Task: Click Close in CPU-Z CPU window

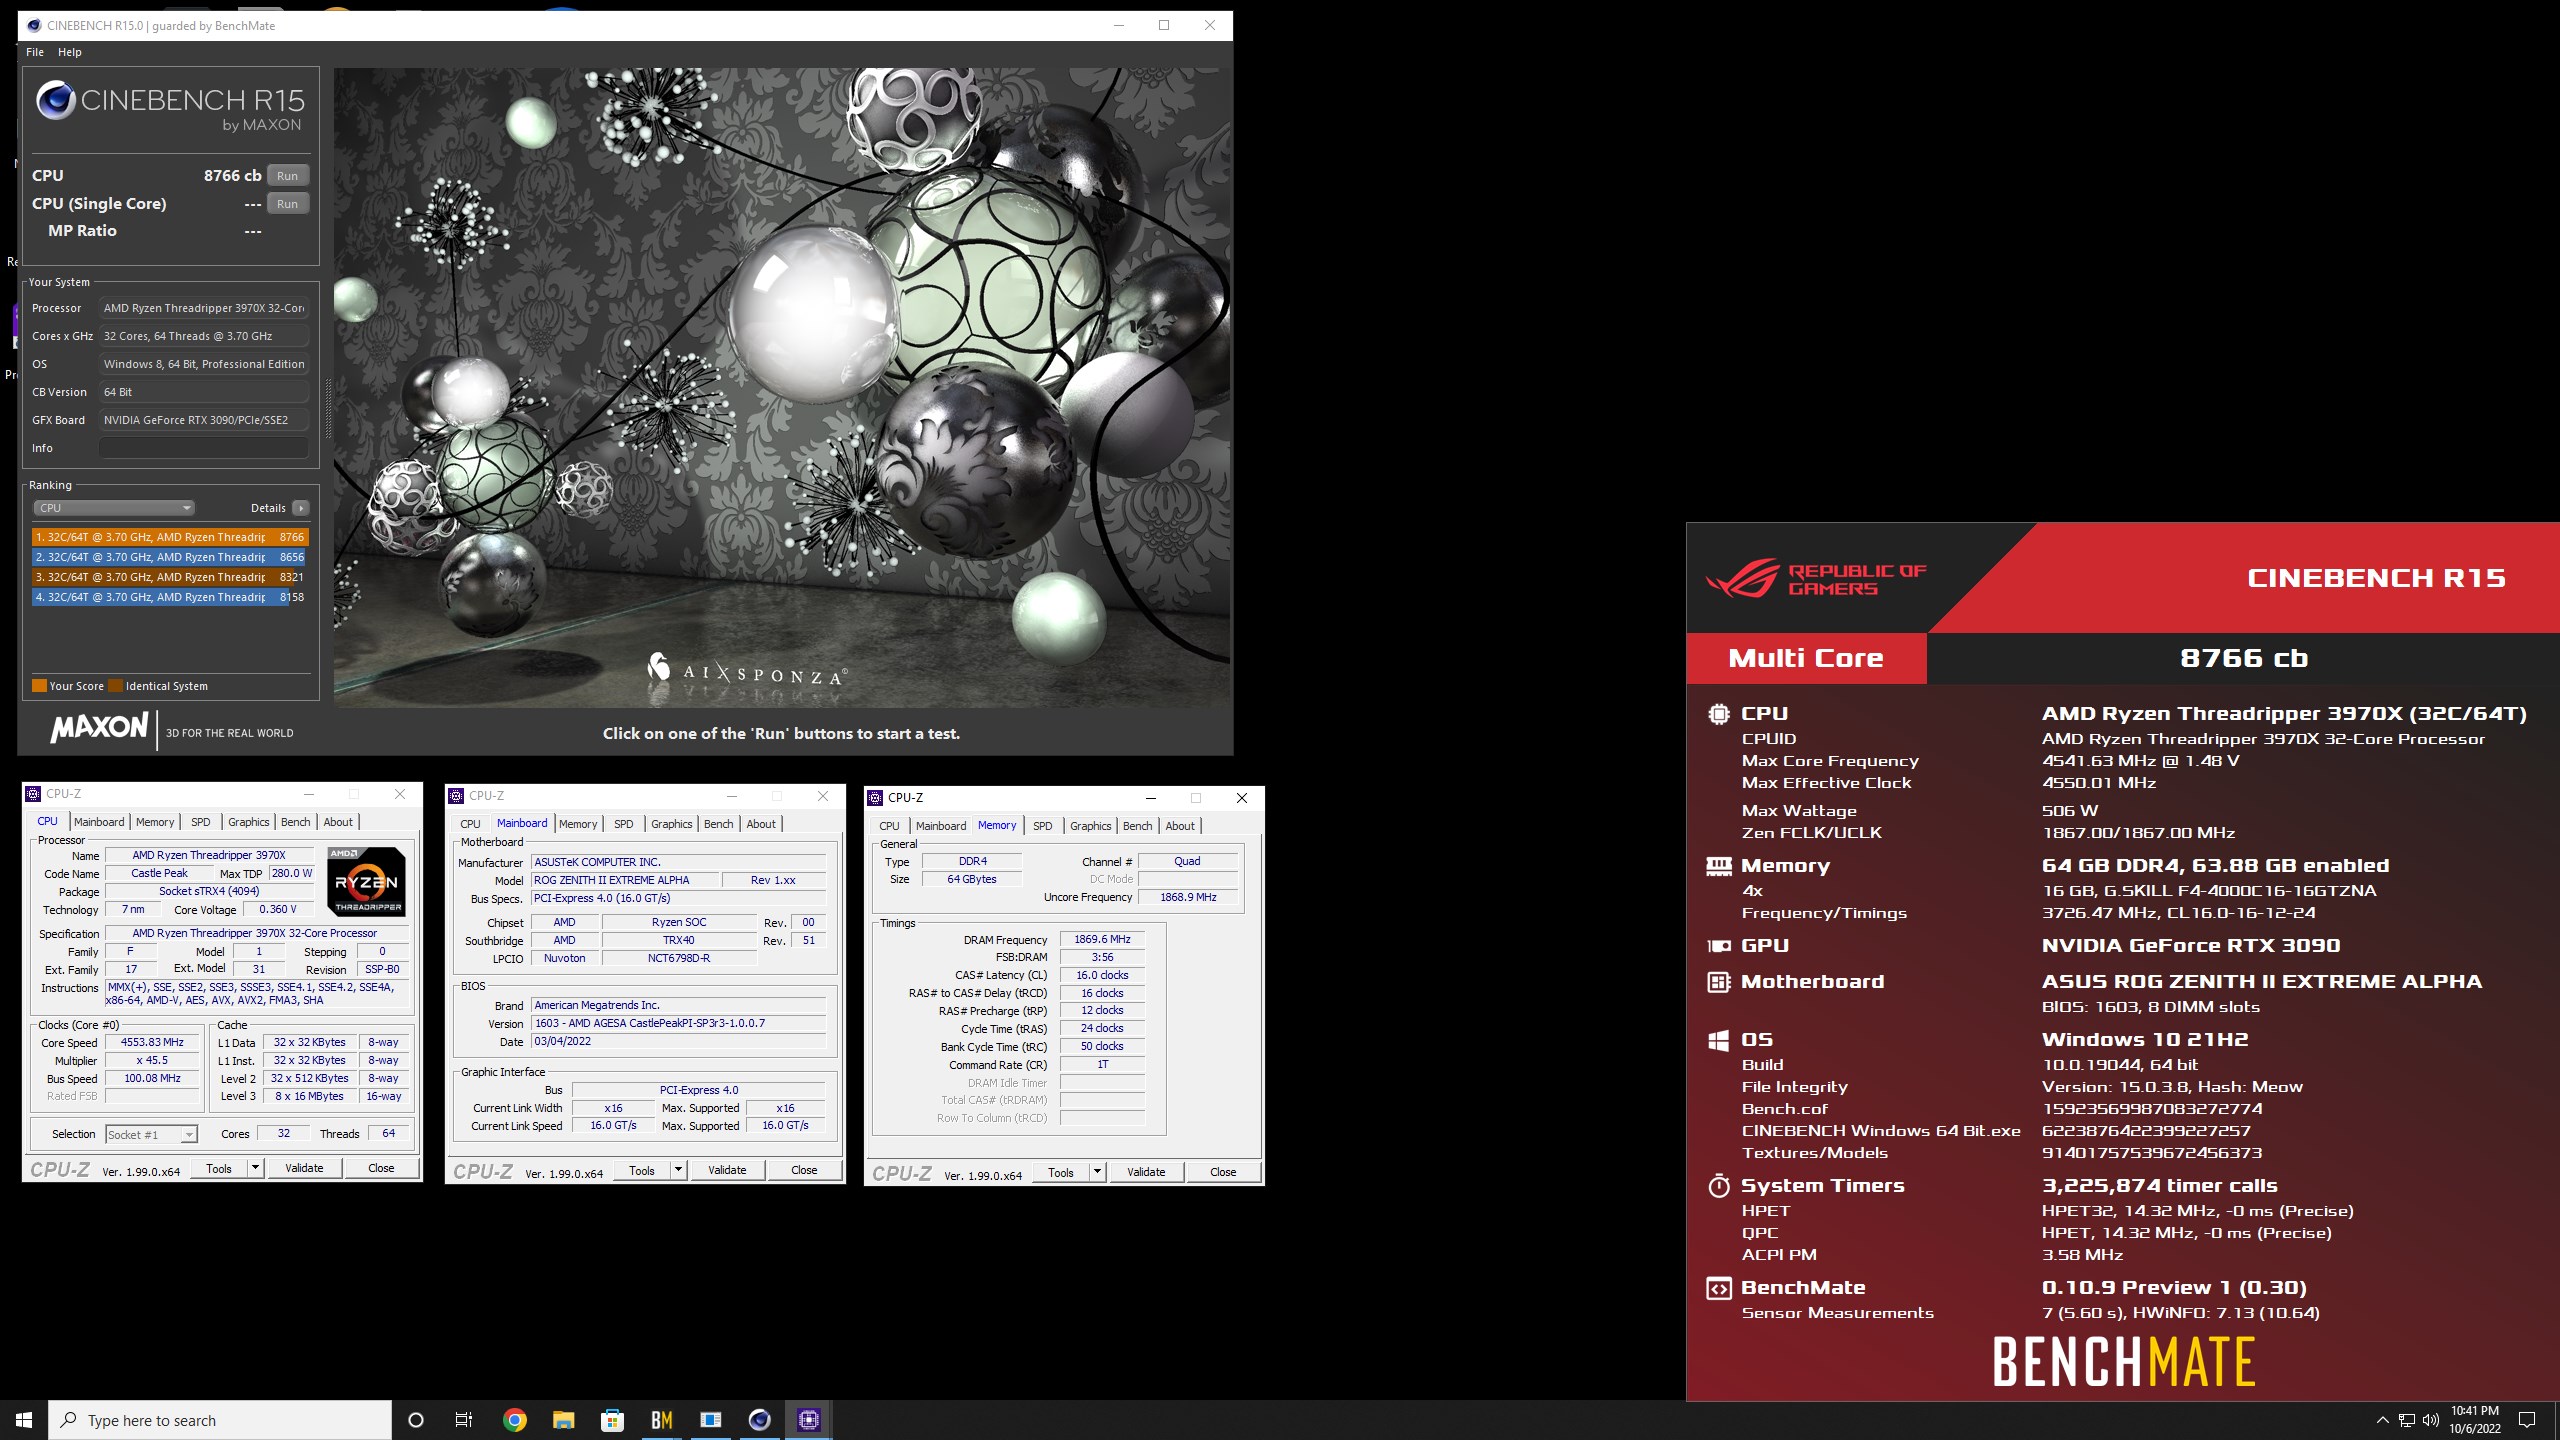Action: click(x=381, y=1168)
